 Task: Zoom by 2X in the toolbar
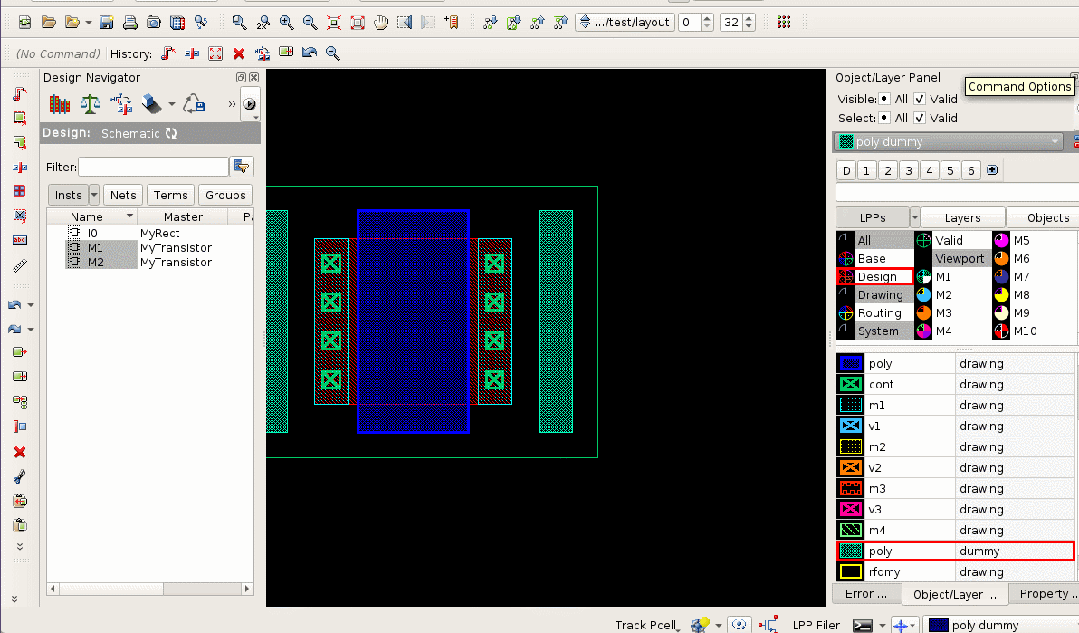pos(263,22)
